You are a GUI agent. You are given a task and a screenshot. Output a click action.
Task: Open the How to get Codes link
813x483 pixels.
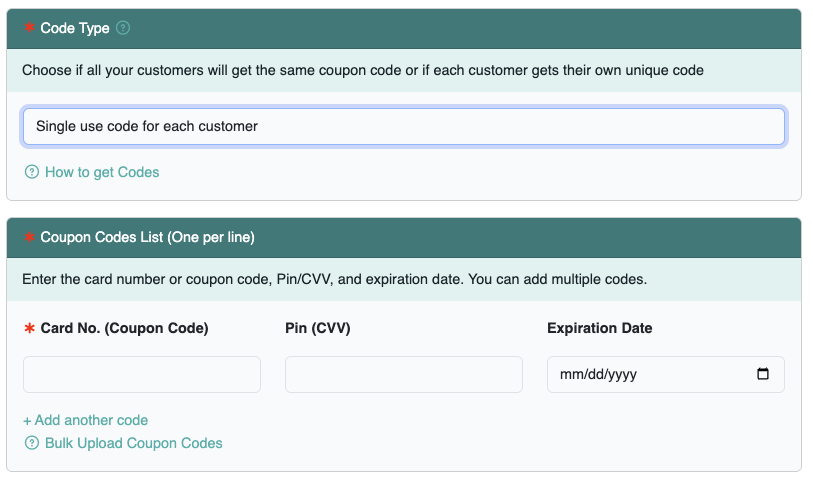pos(101,172)
